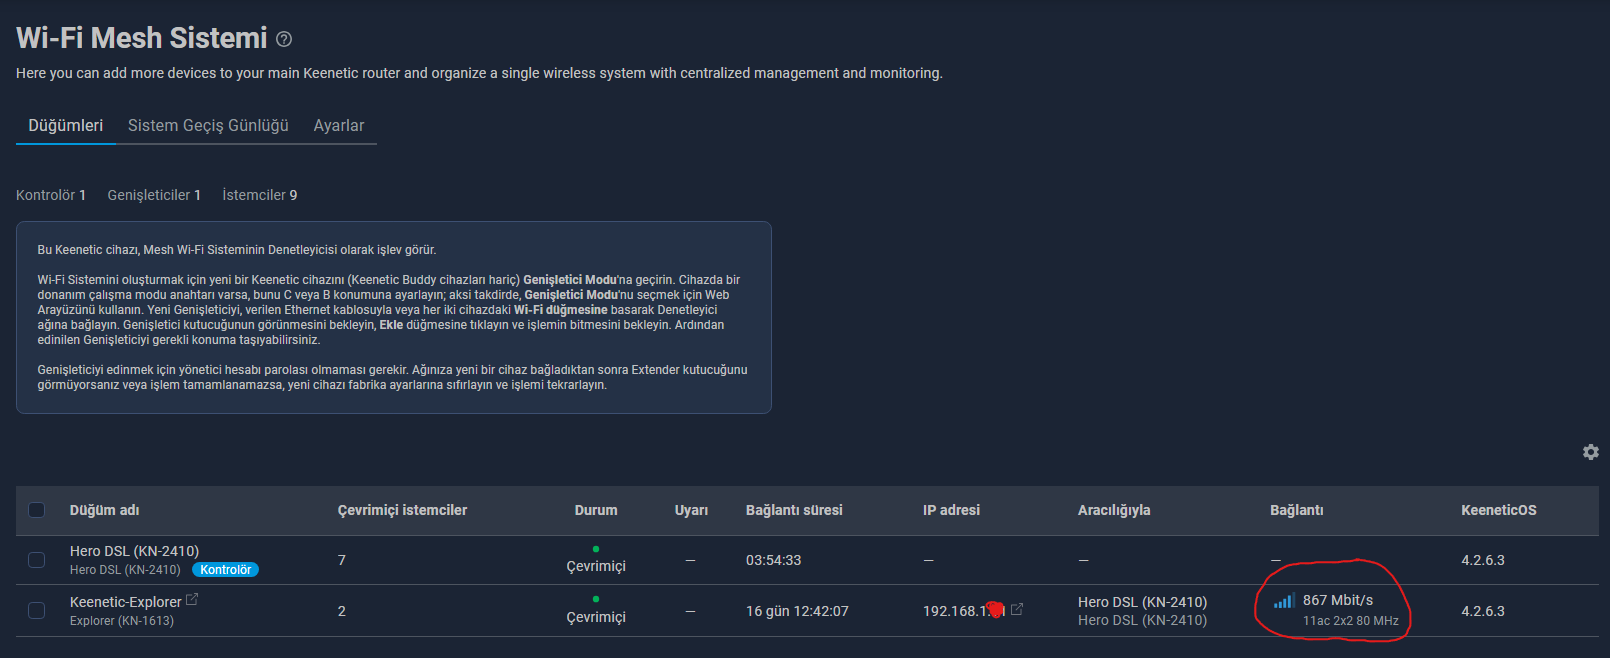Open Keenetic-Explorer node name link
The height and width of the screenshot is (658, 1610).
click(126, 602)
